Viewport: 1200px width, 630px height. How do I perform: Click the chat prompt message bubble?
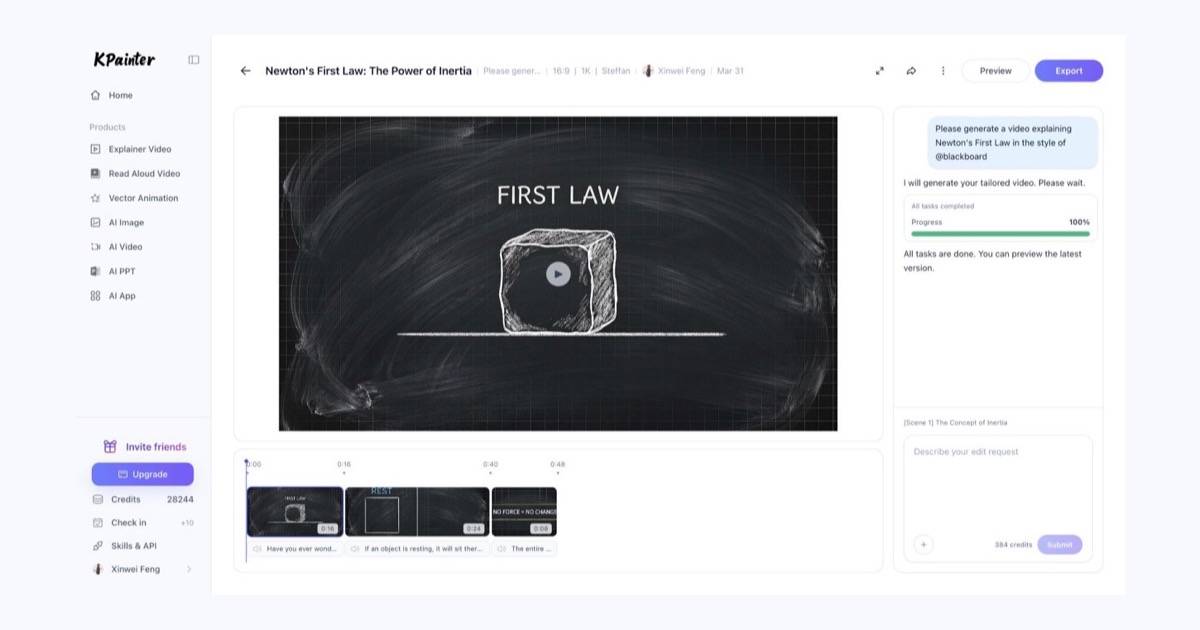pos(1012,143)
